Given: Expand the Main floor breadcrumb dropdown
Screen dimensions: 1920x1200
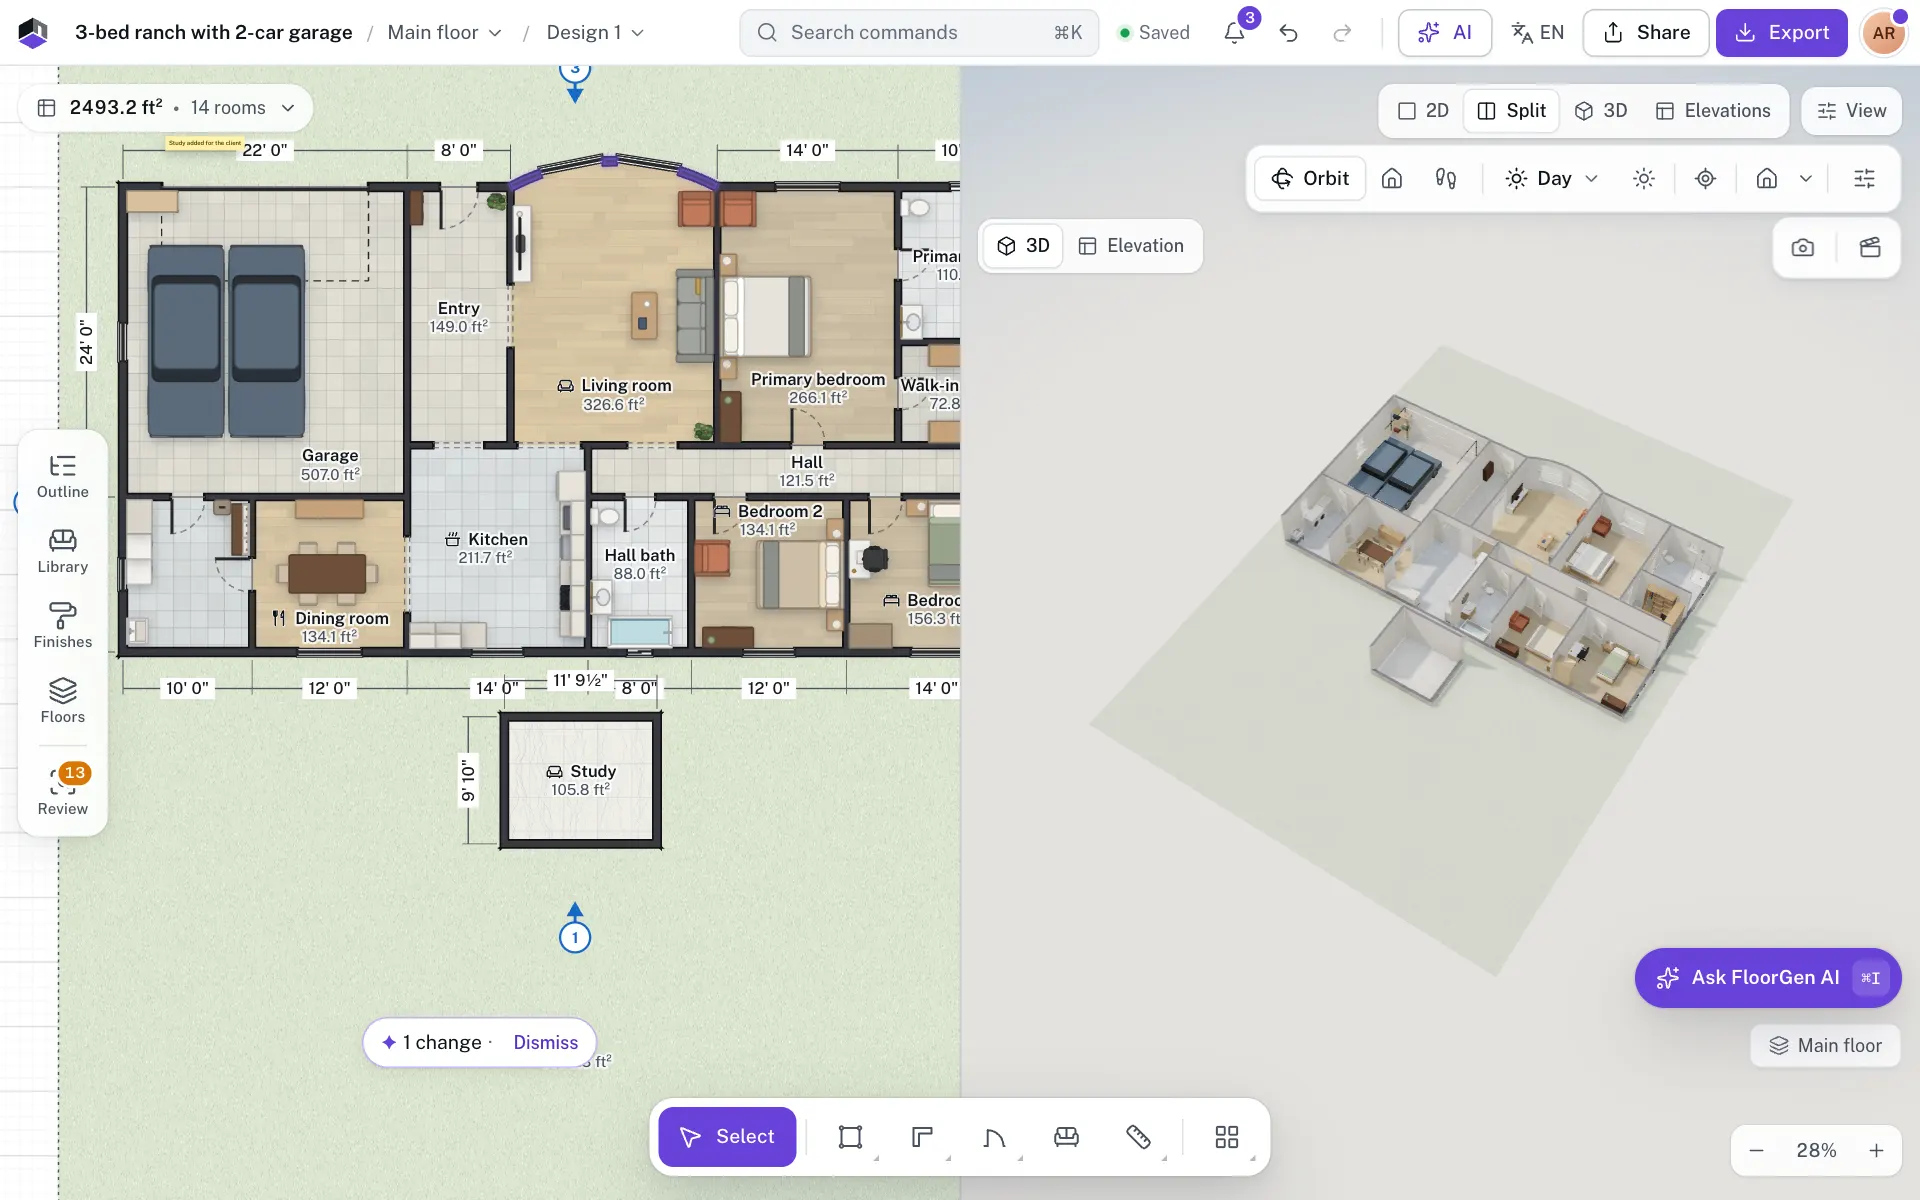Looking at the screenshot, I should (445, 33).
